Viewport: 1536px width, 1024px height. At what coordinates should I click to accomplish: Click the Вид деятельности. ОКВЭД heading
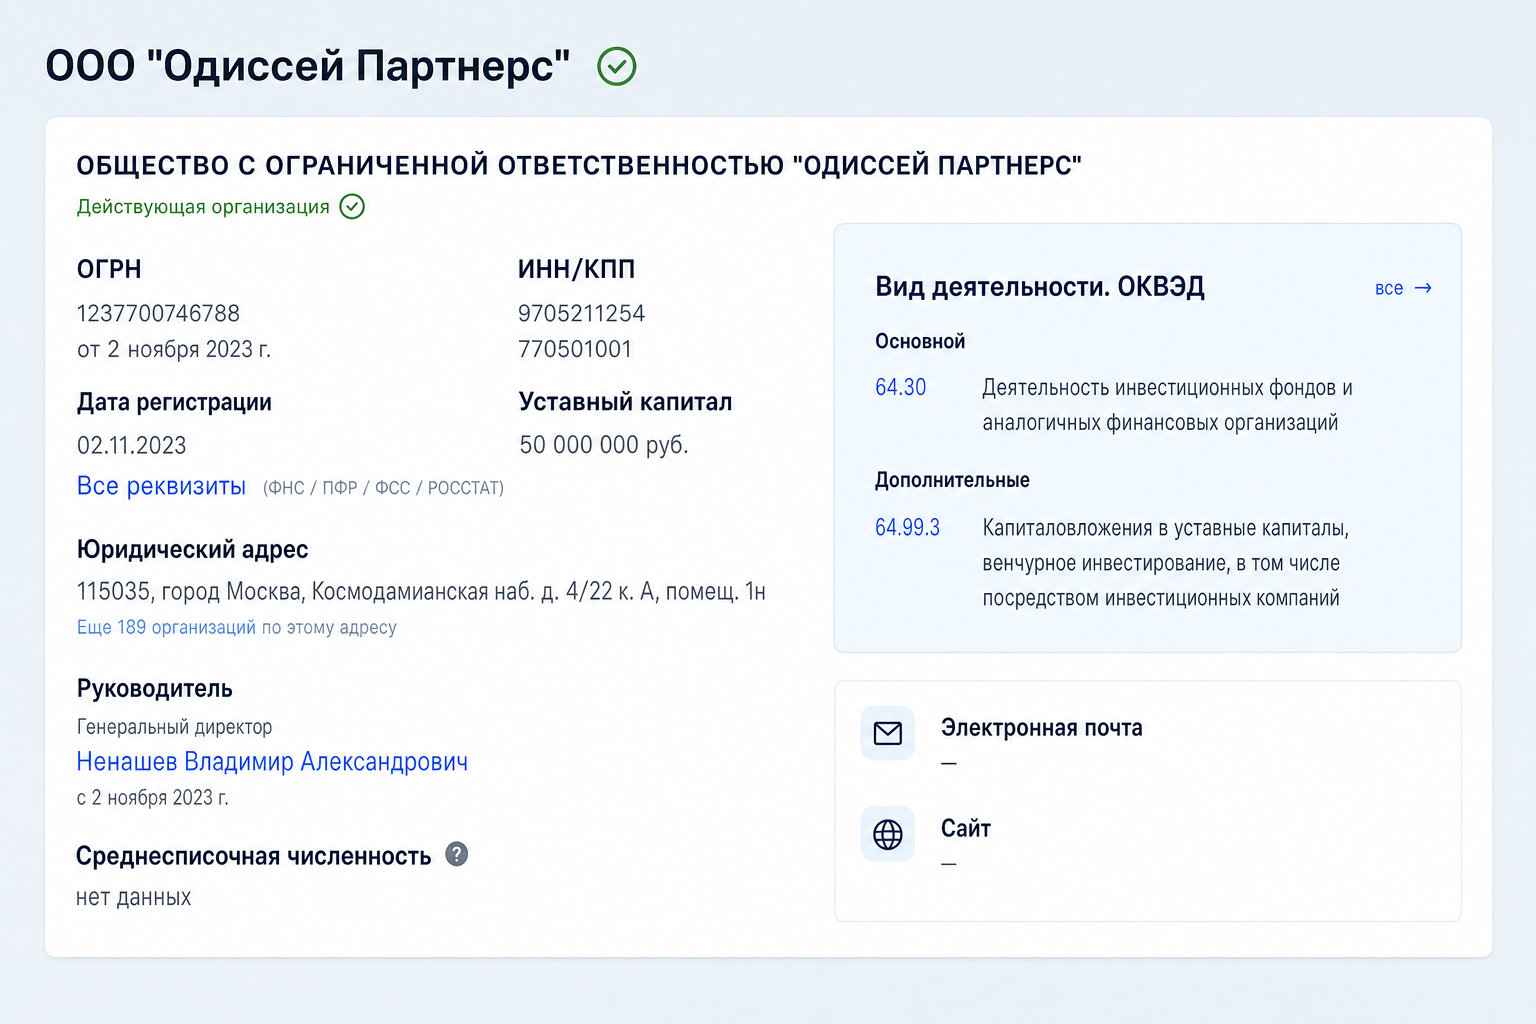tap(1040, 287)
